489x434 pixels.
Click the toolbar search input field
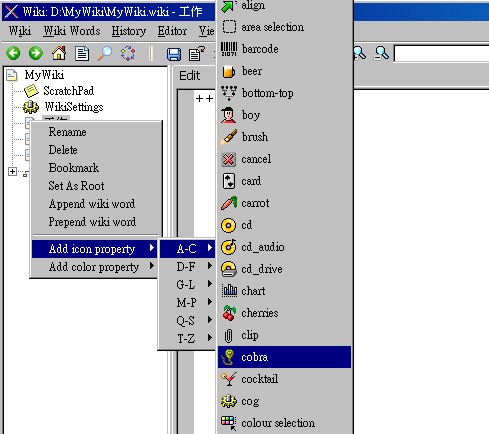[441, 53]
